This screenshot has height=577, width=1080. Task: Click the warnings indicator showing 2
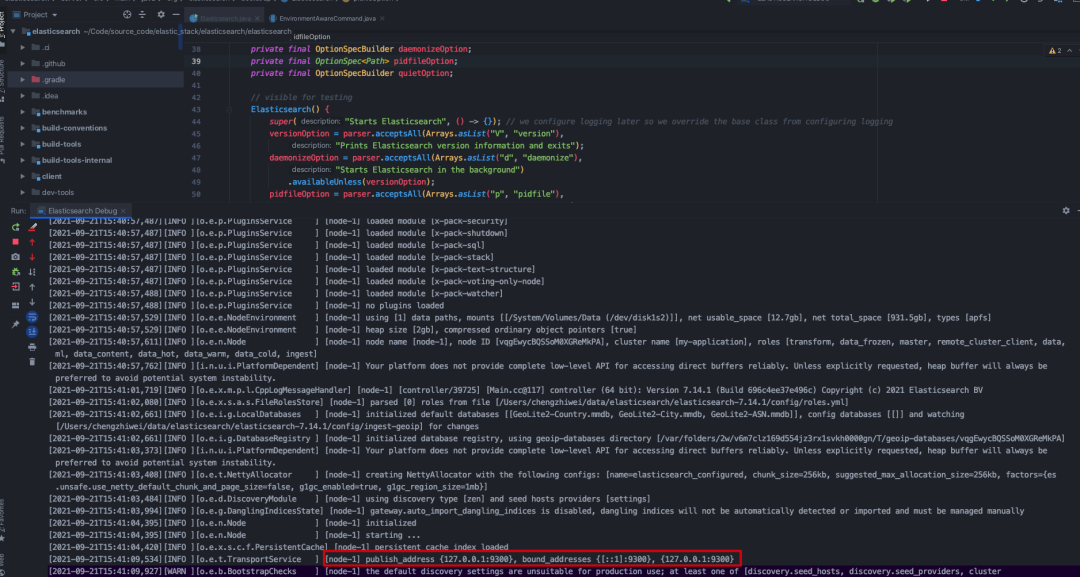coord(1055,51)
